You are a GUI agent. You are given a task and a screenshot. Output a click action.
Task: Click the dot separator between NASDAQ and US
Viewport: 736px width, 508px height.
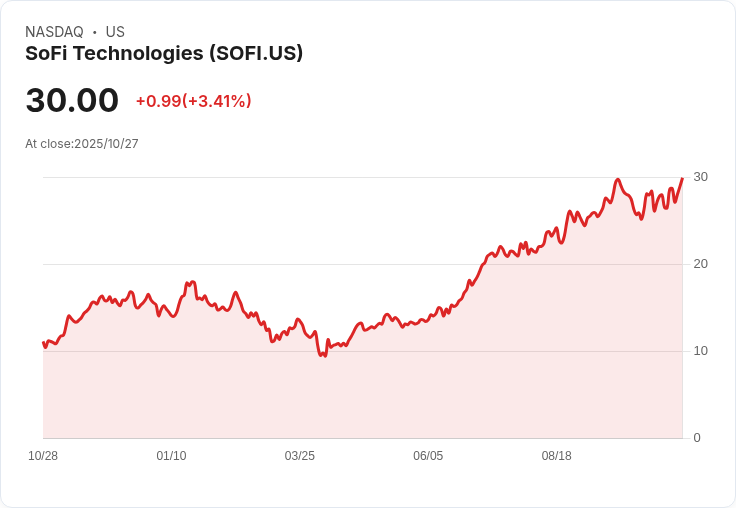94,32
